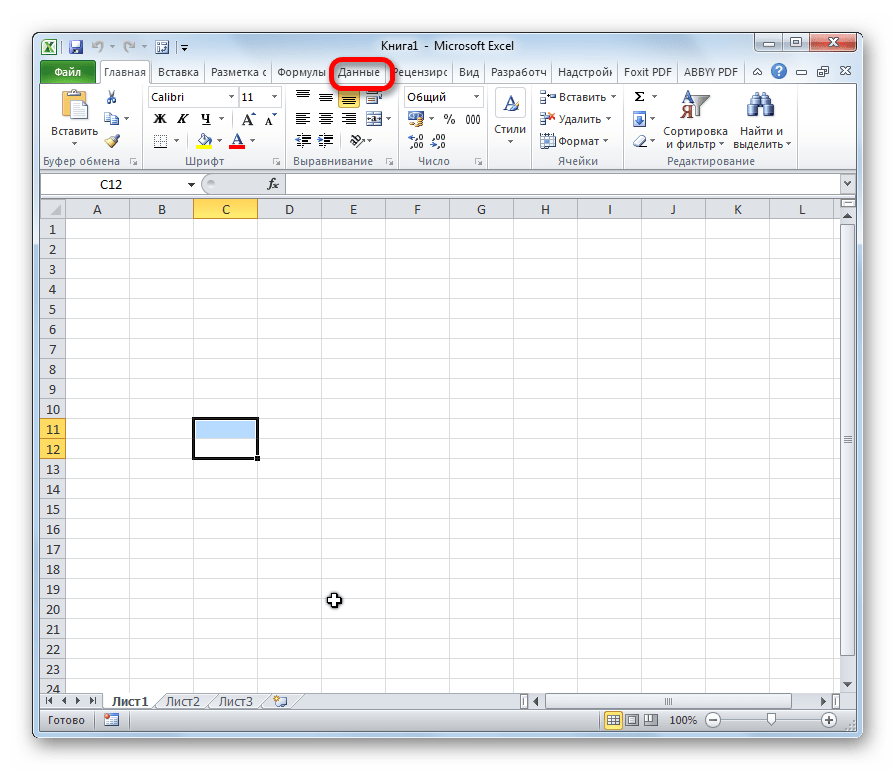The image size is (896, 771).
Task: Switch to Page Layout view in status bar
Action: tap(632, 720)
